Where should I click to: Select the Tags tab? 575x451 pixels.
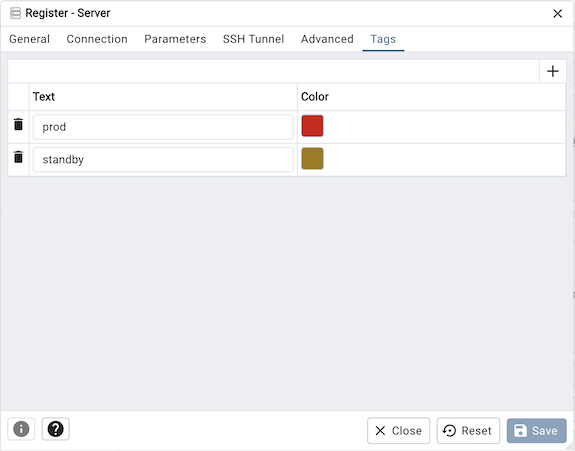383,39
